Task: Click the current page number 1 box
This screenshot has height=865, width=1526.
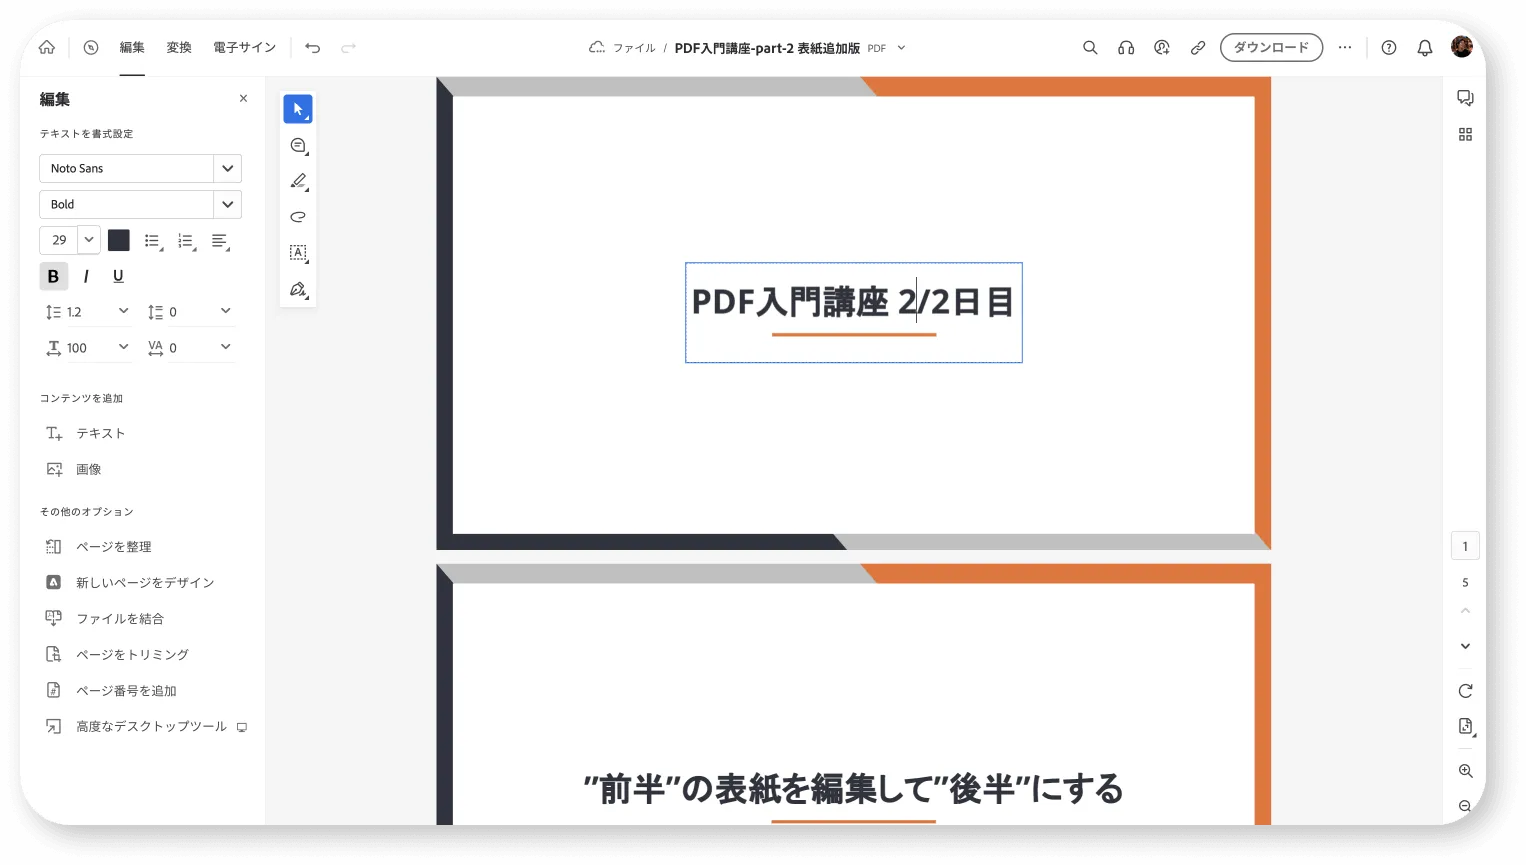Action: [x=1465, y=546]
